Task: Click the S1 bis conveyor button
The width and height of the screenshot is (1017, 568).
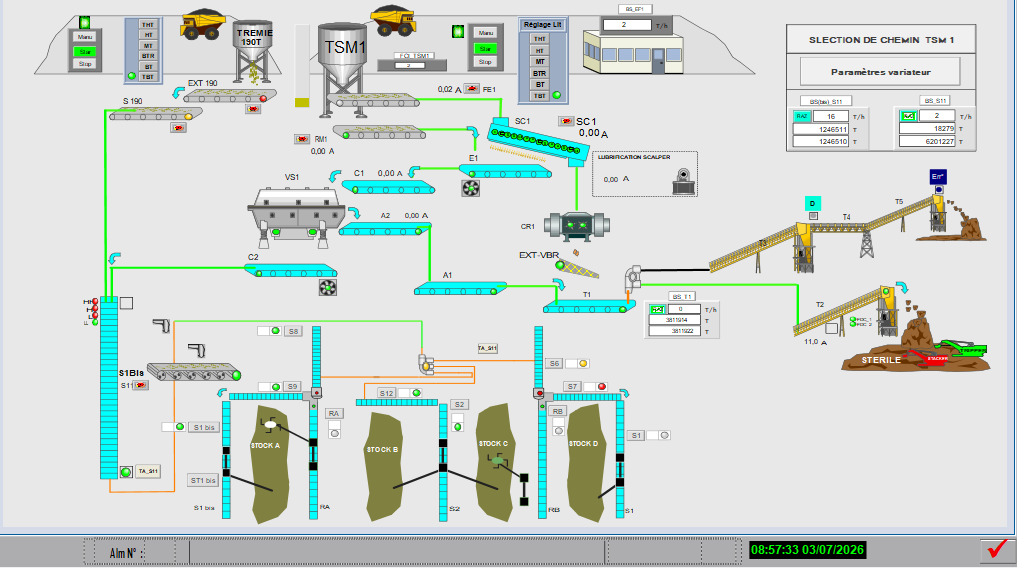Action: point(204,427)
